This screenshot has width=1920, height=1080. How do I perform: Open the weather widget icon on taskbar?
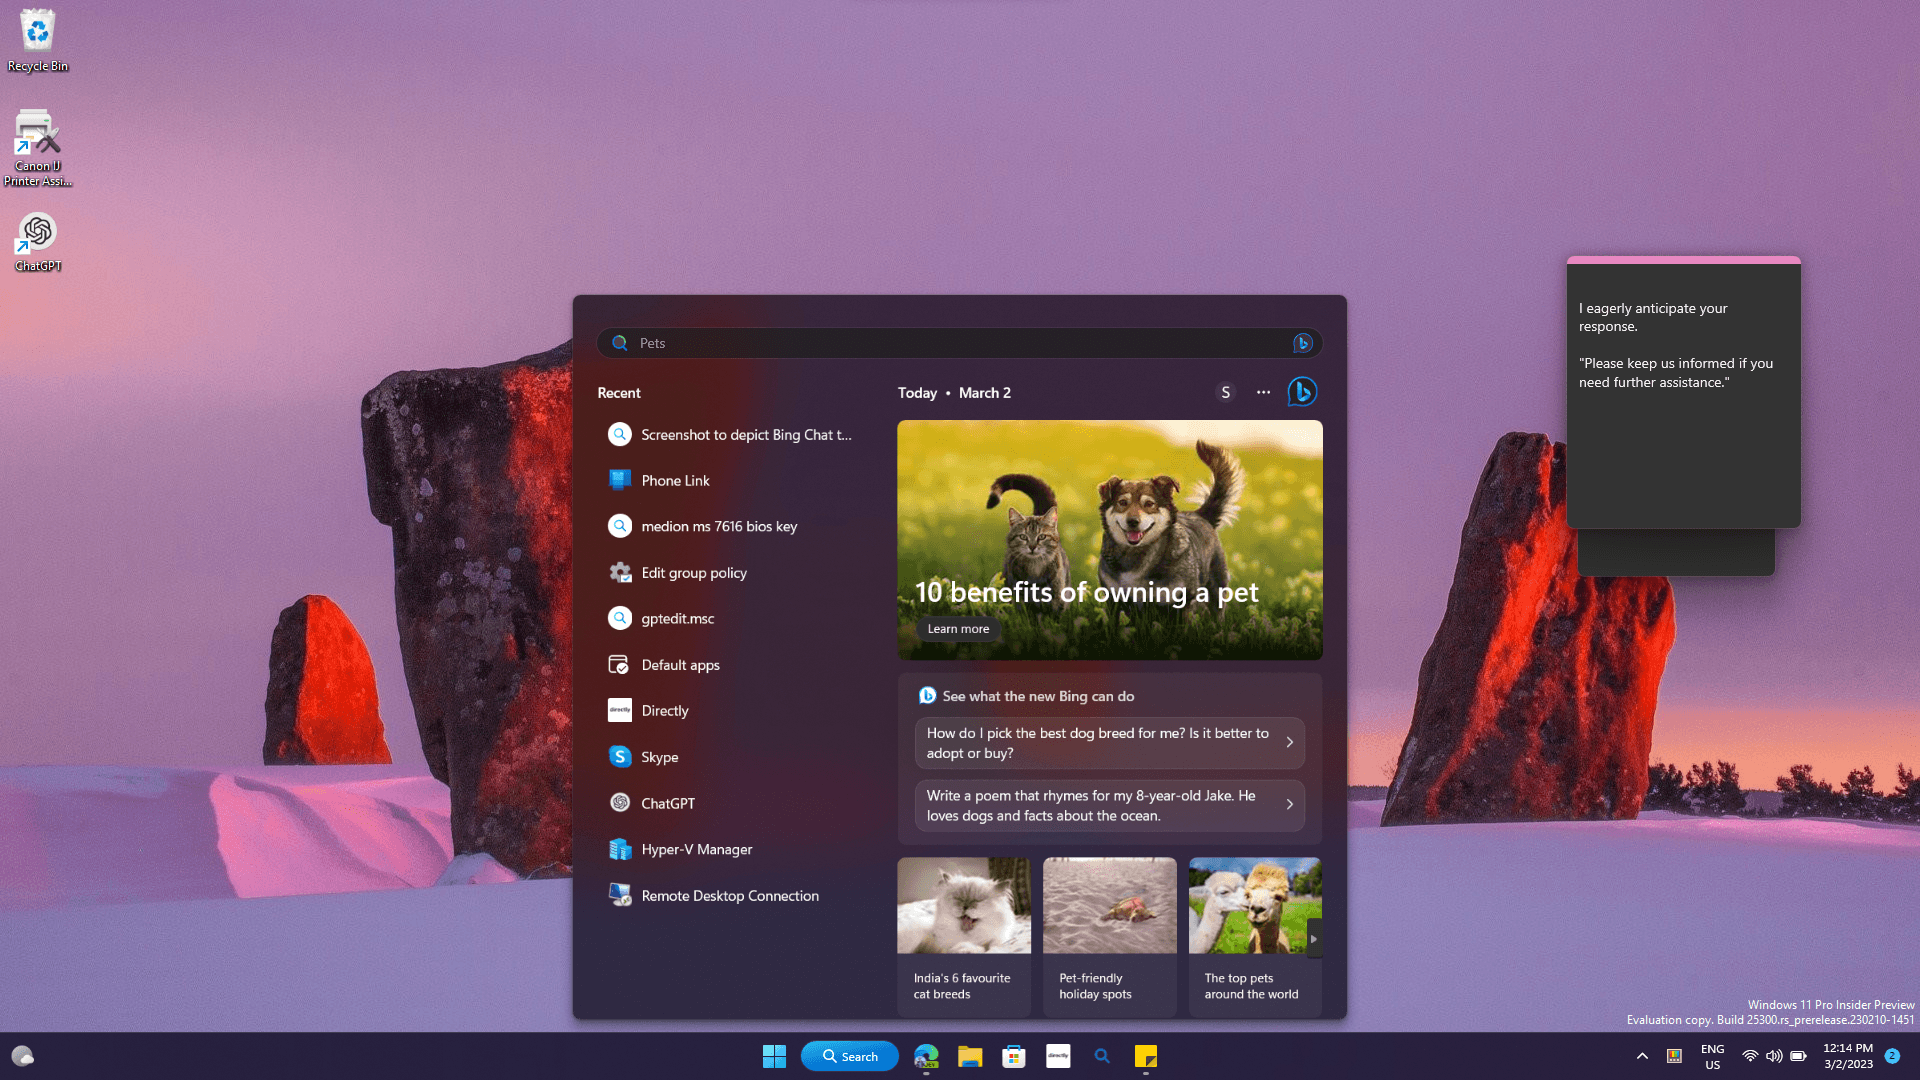click(22, 1056)
